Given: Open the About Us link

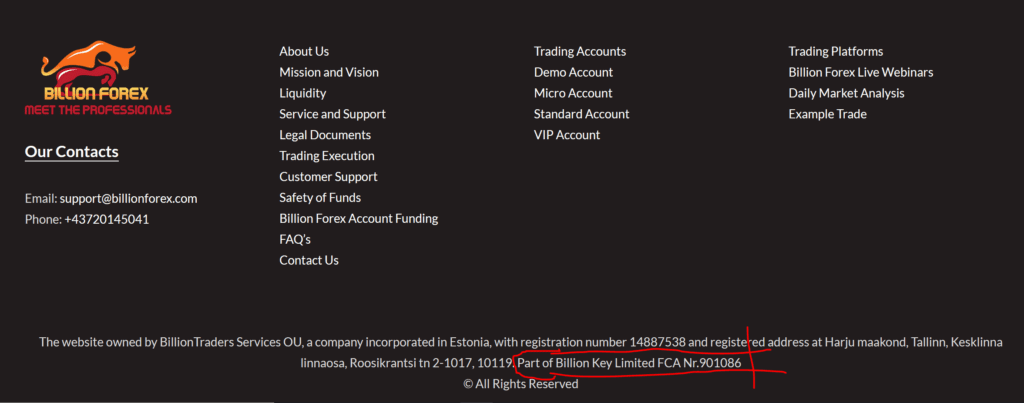Looking at the screenshot, I should point(304,51).
